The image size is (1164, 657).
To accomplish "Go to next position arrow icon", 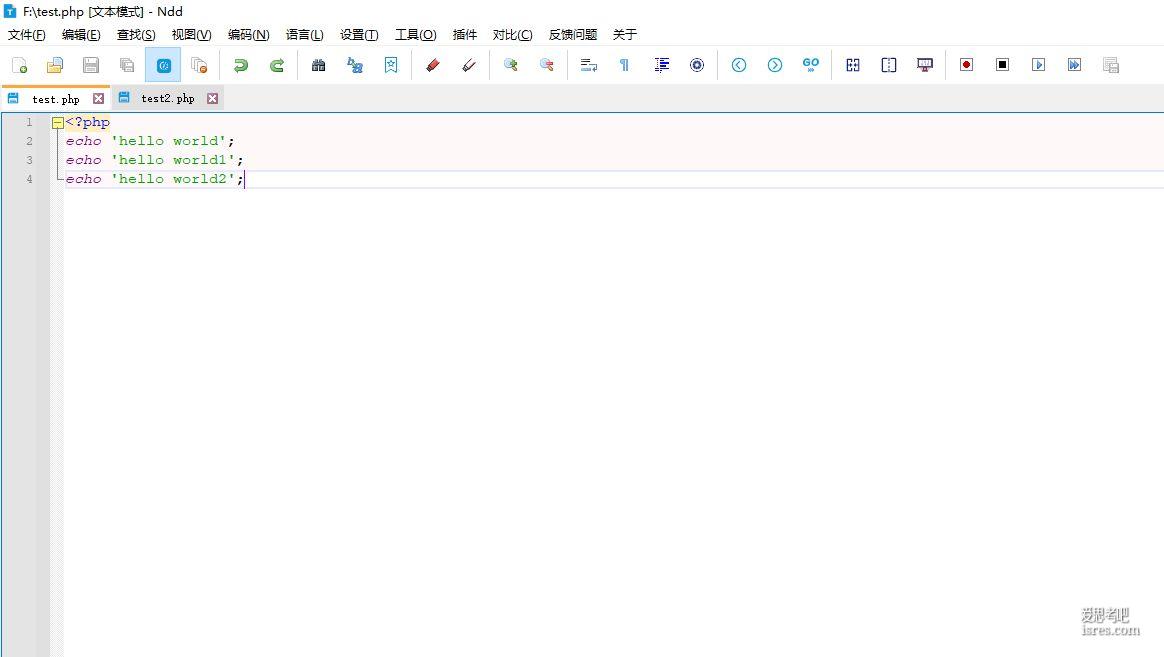I will click(x=774, y=65).
